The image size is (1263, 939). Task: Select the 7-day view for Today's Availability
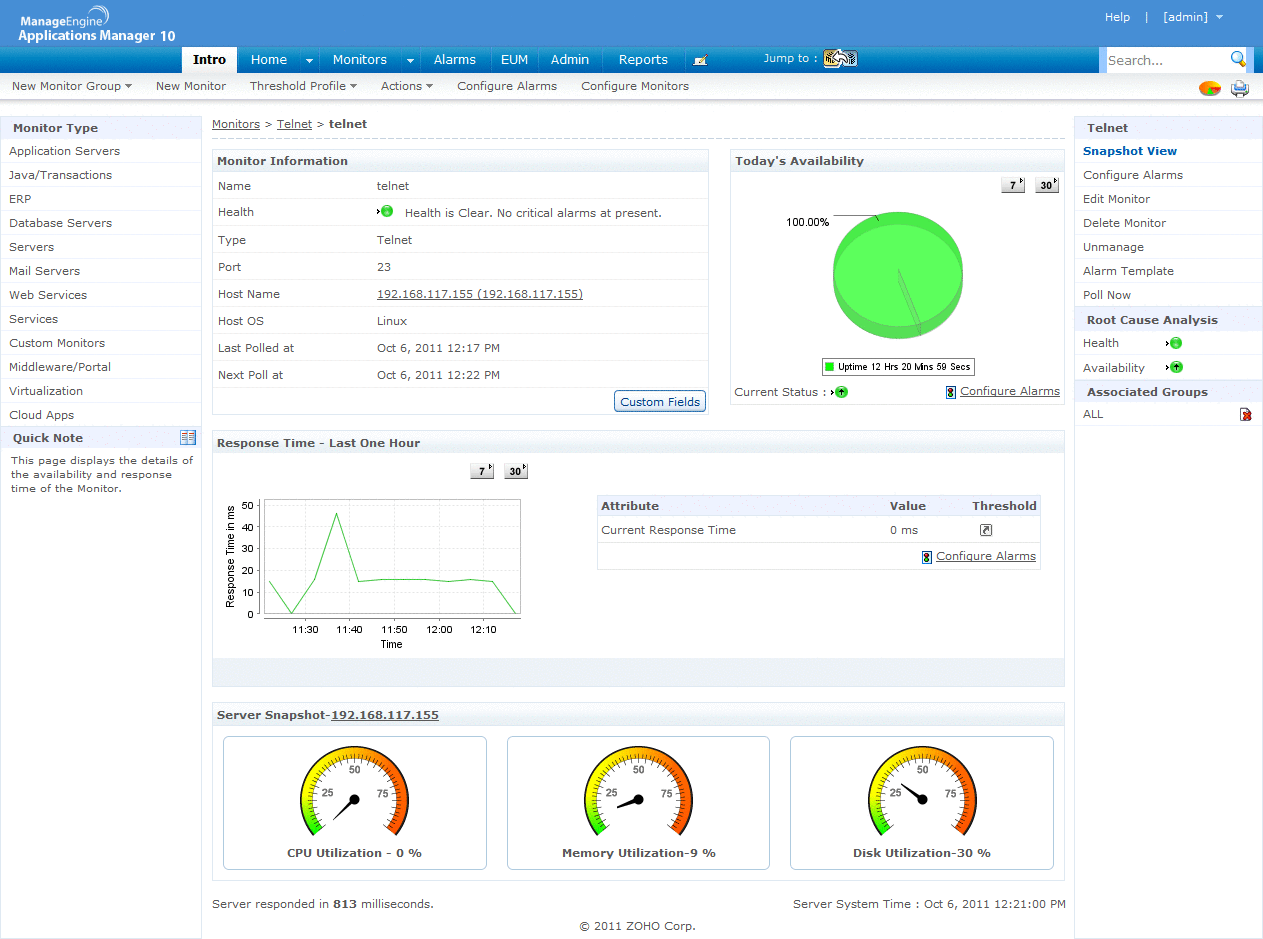(x=1012, y=184)
